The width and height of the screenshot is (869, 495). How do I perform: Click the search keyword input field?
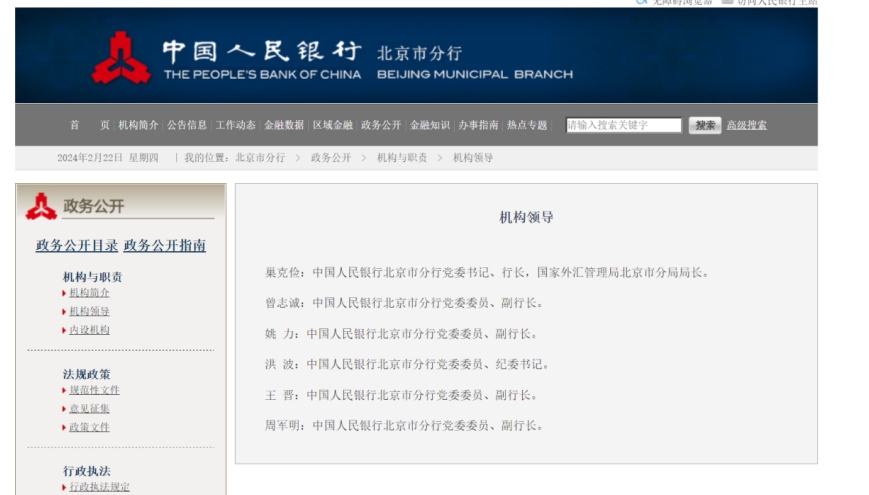coord(623,125)
